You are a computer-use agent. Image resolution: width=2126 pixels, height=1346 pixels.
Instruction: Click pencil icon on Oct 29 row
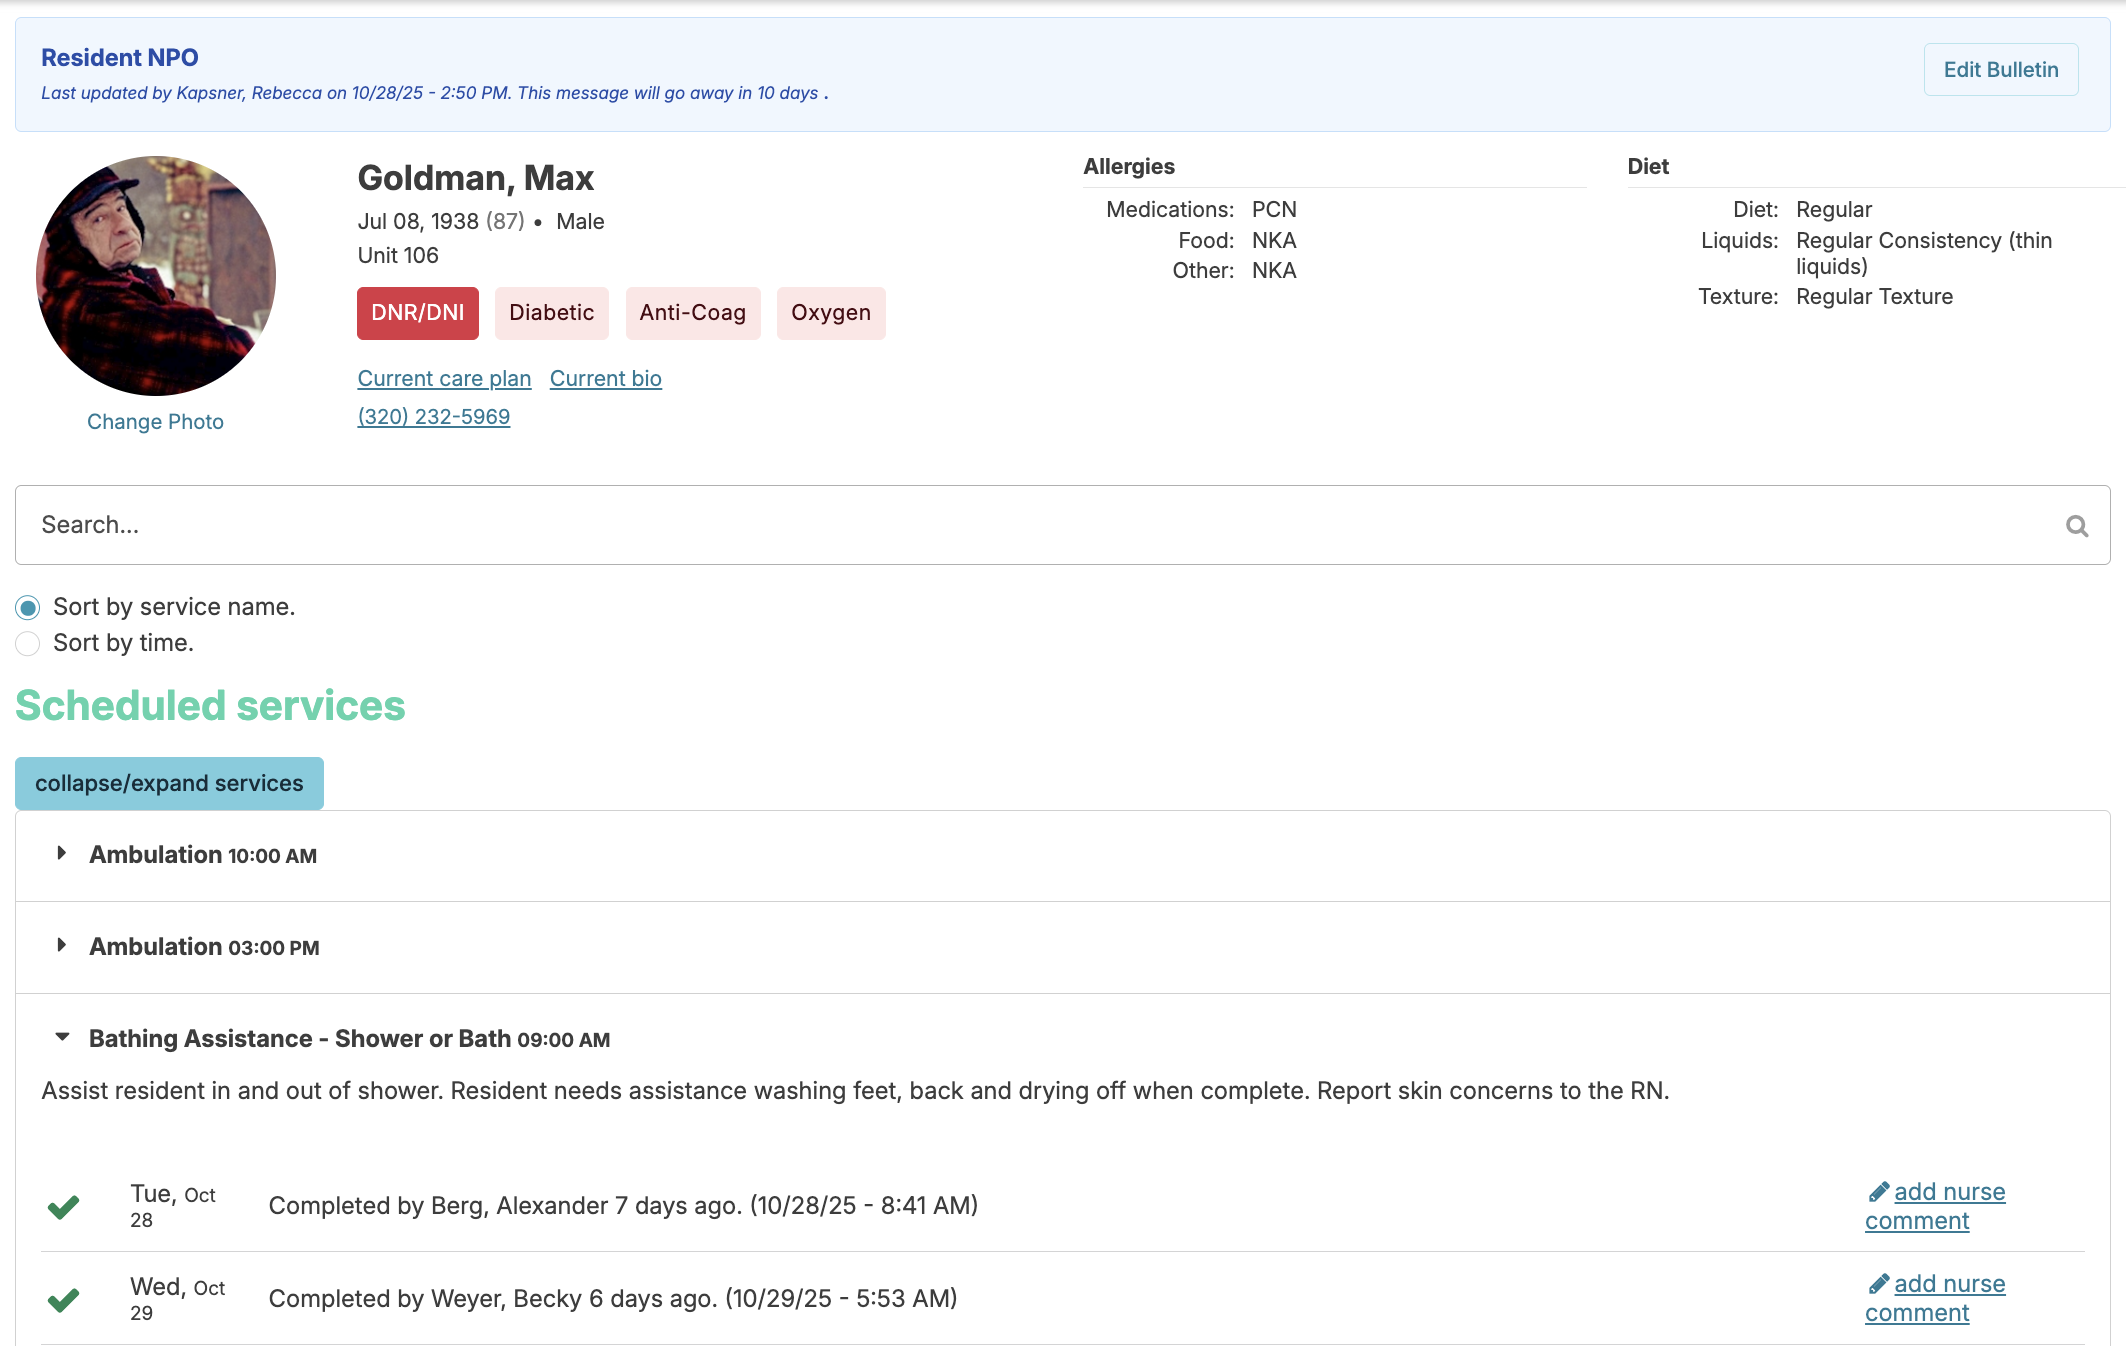(1878, 1284)
